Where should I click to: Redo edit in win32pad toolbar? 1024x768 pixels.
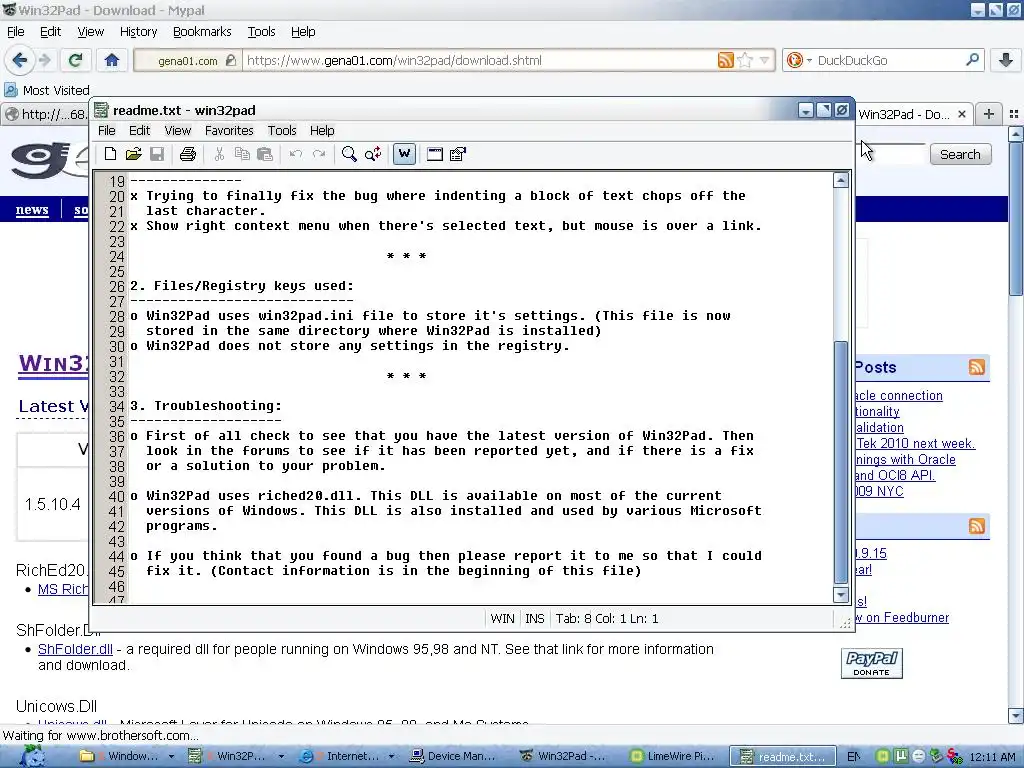319,154
